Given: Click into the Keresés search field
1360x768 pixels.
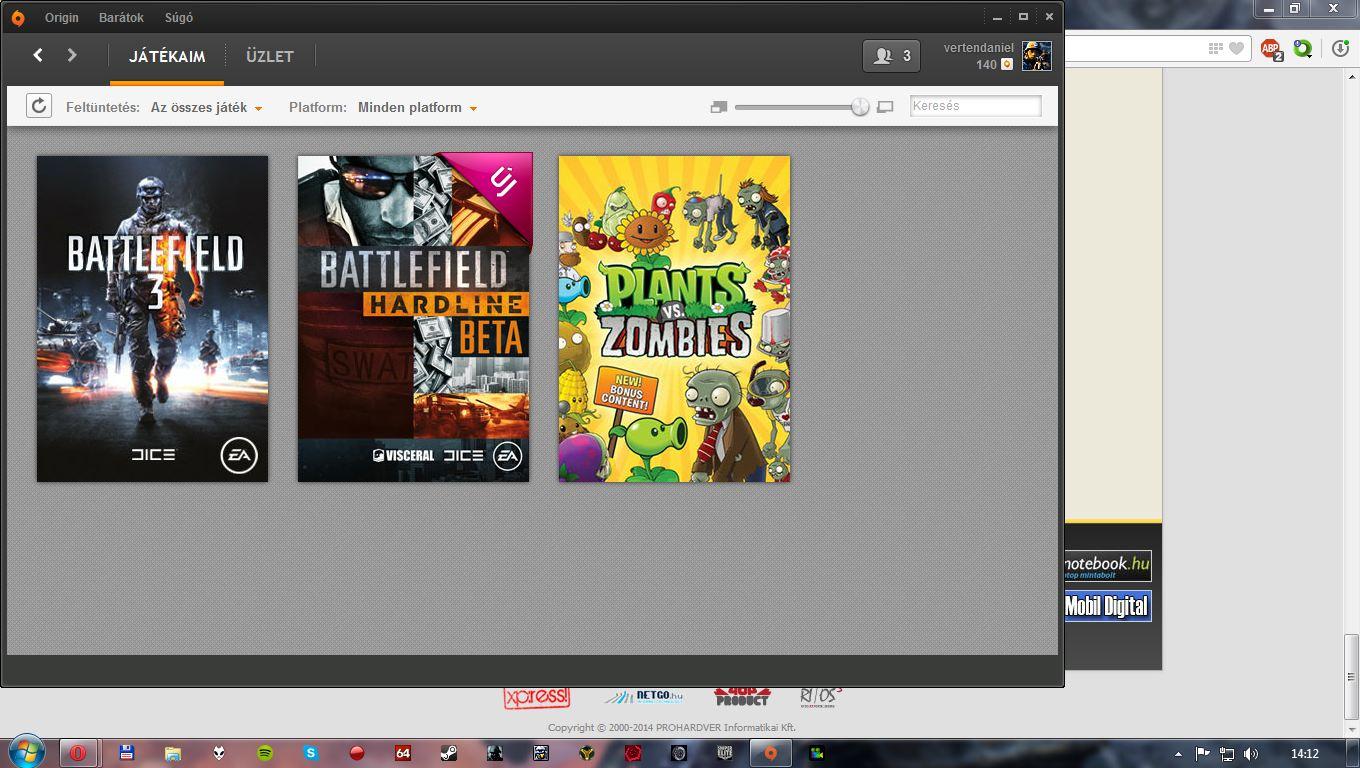Looking at the screenshot, I should tap(975, 106).
